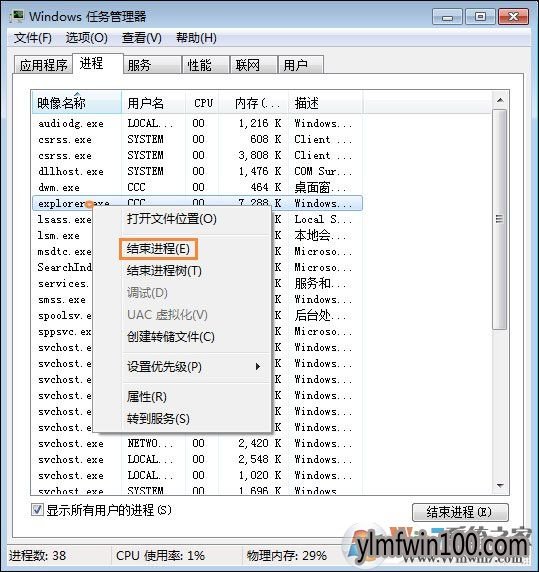Switch to the 服务 tab
Viewport: 539px width, 572px height.
(152, 65)
